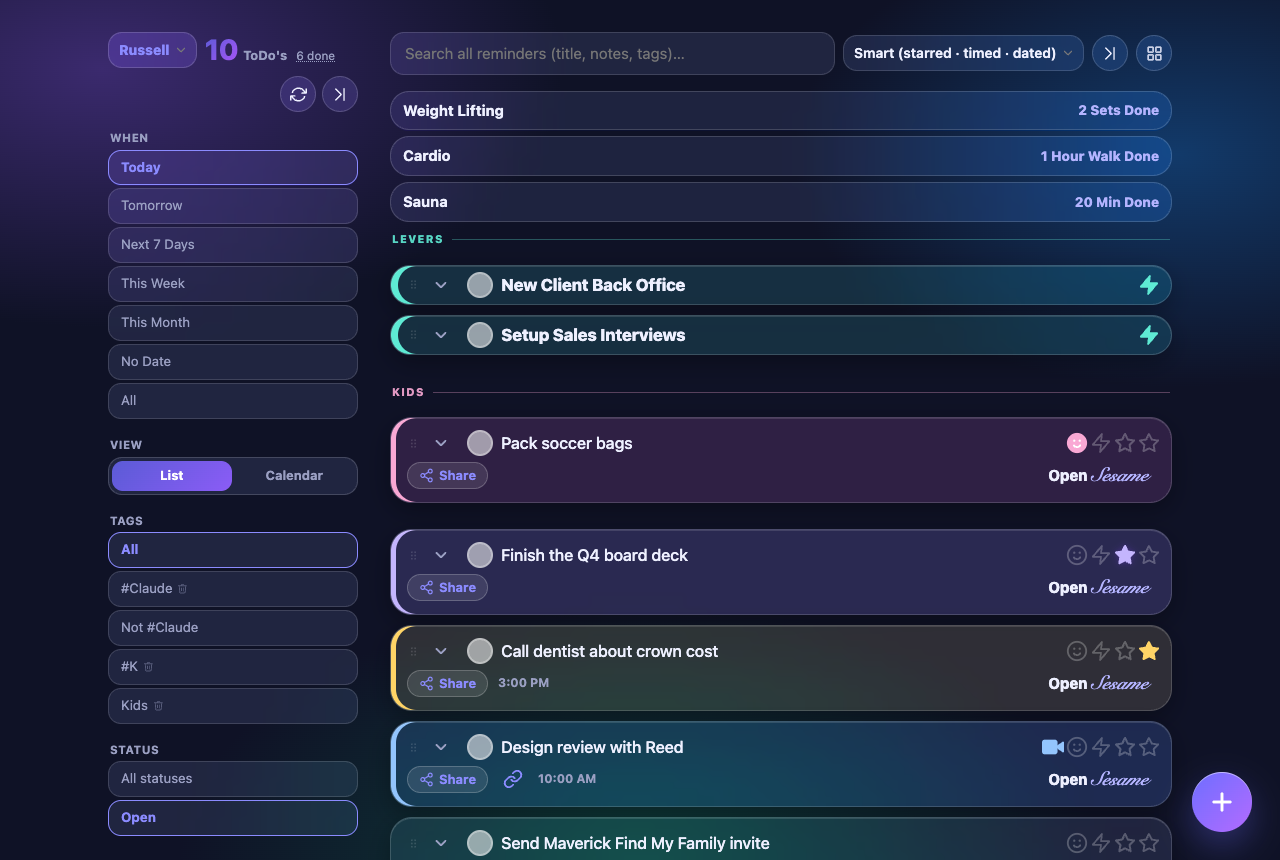The width and height of the screenshot is (1280, 860).
Task: Check off Setup Sales Interviews task
Action: [480, 335]
